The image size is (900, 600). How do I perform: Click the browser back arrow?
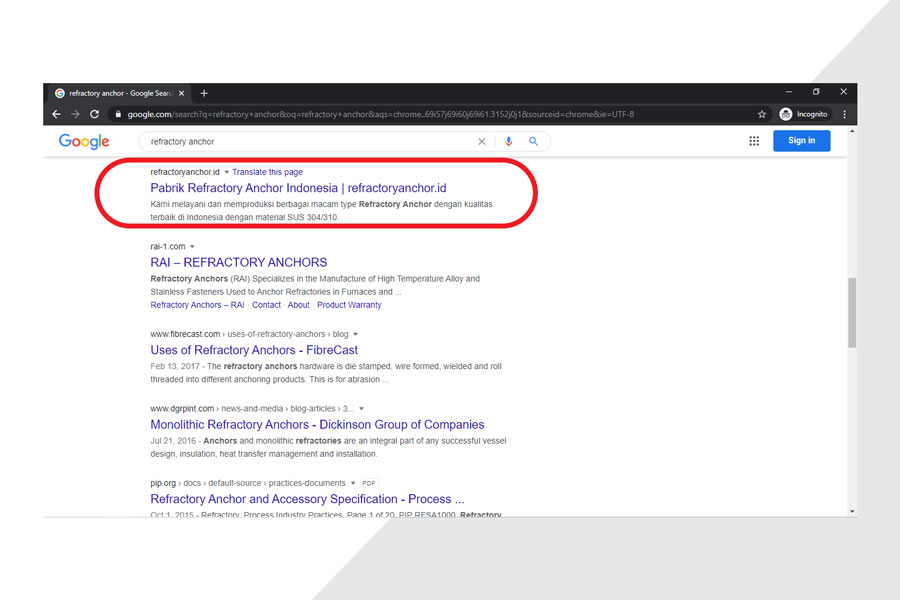[x=56, y=114]
